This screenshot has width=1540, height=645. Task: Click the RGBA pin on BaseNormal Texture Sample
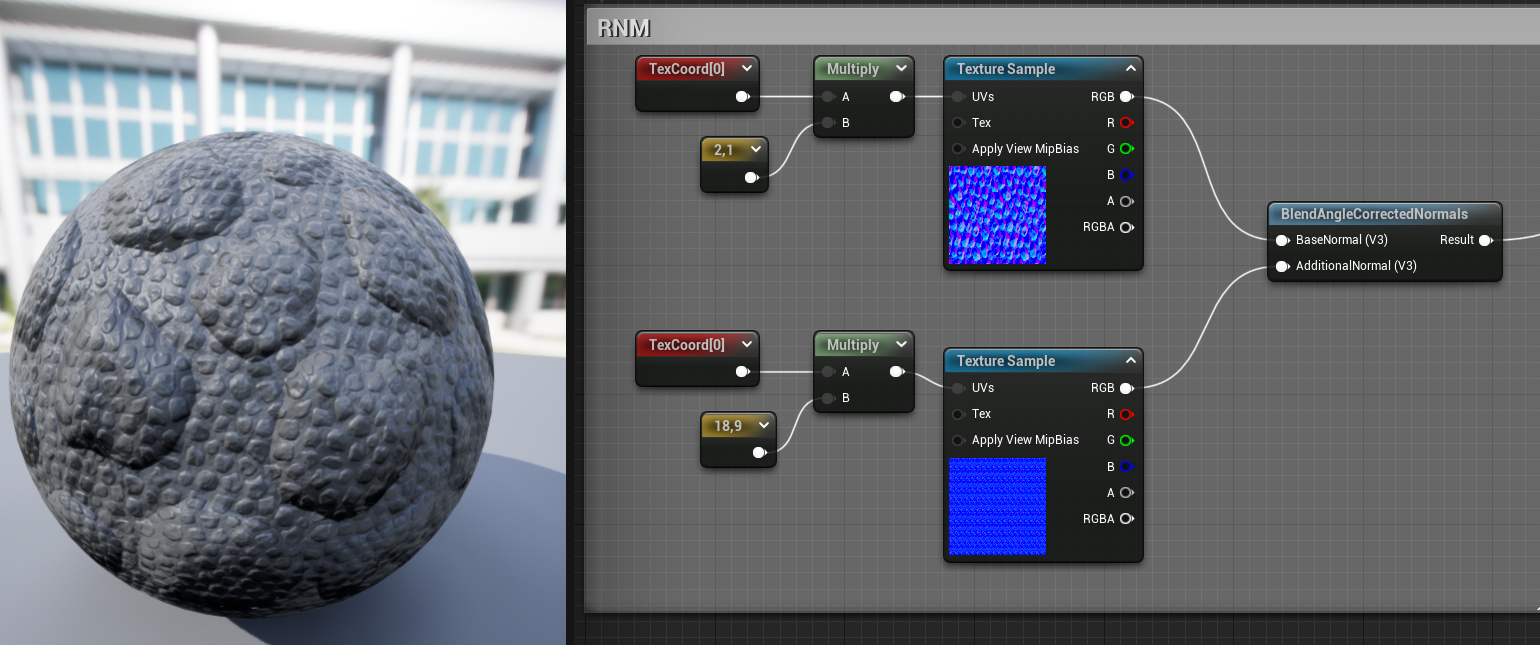[x=1126, y=227]
